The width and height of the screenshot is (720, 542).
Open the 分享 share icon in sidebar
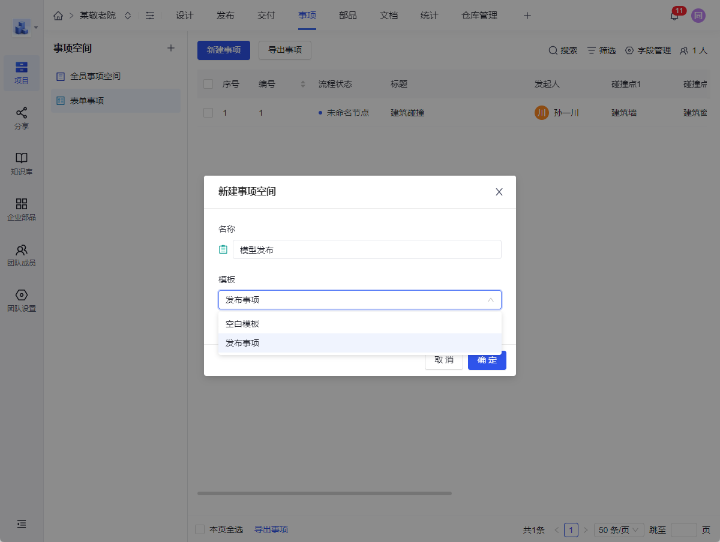(21, 114)
